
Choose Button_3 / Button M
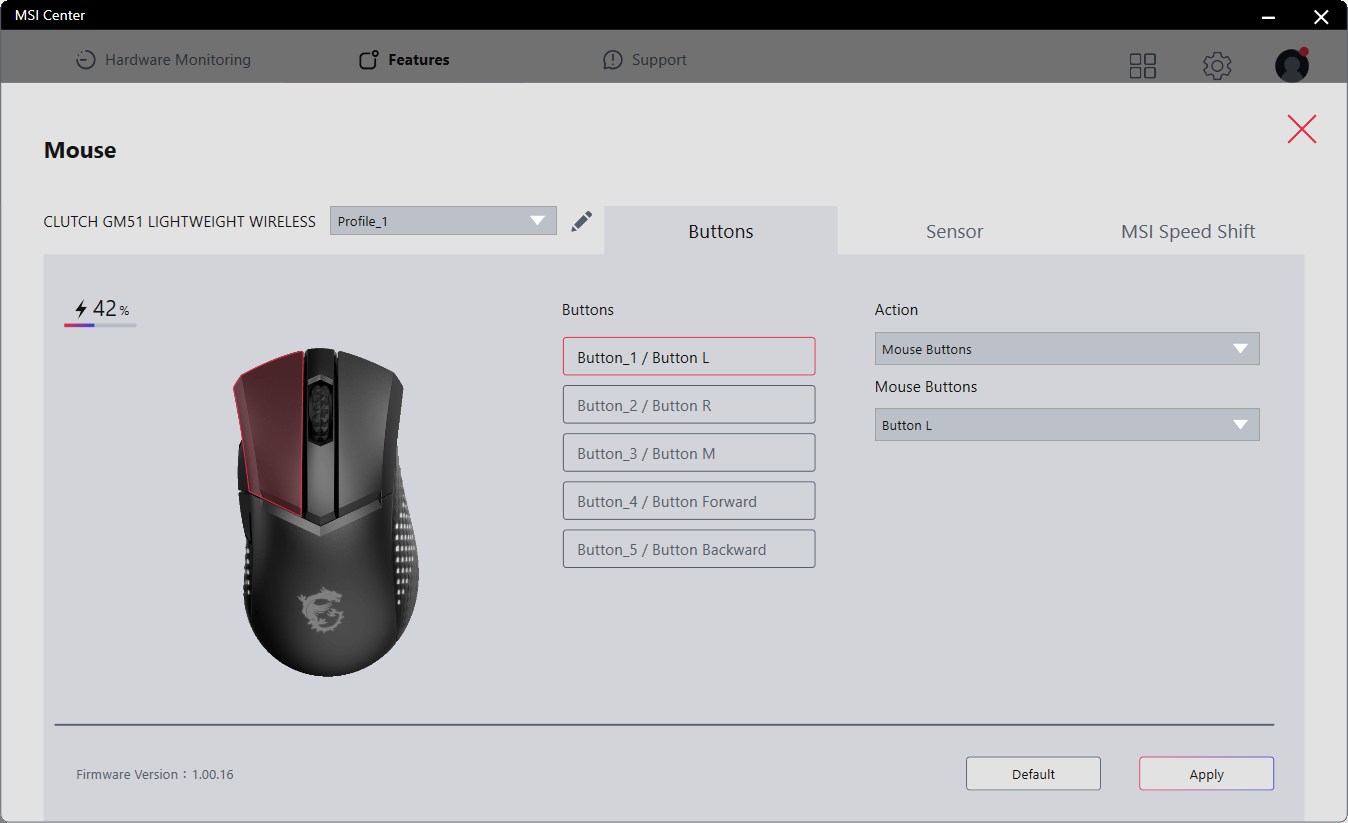click(x=689, y=453)
